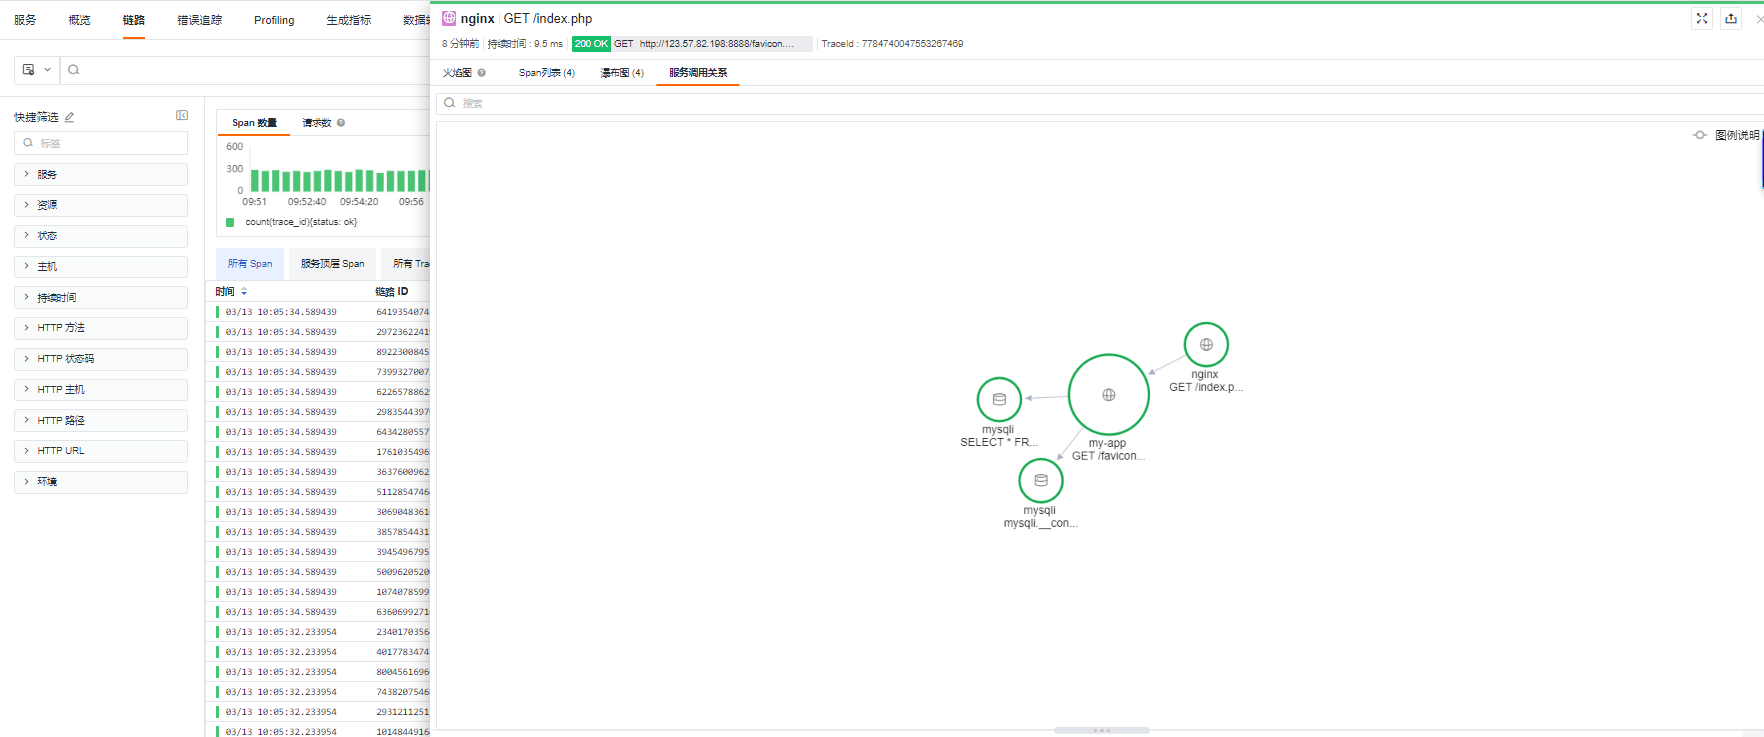The image size is (1764, 737).
Task: Click the bottom panel resize handle
Action: [x=1102, y=730]
